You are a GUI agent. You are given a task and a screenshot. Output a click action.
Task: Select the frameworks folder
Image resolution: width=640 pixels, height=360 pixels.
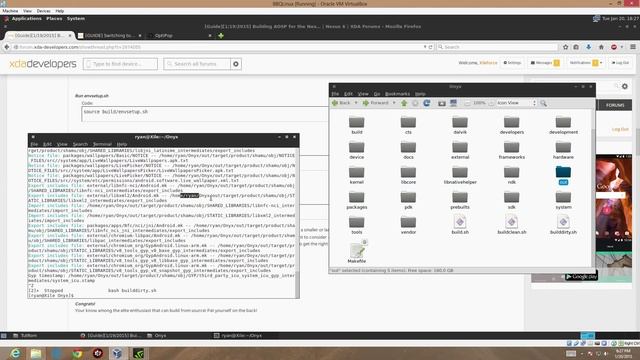(511, 150)
